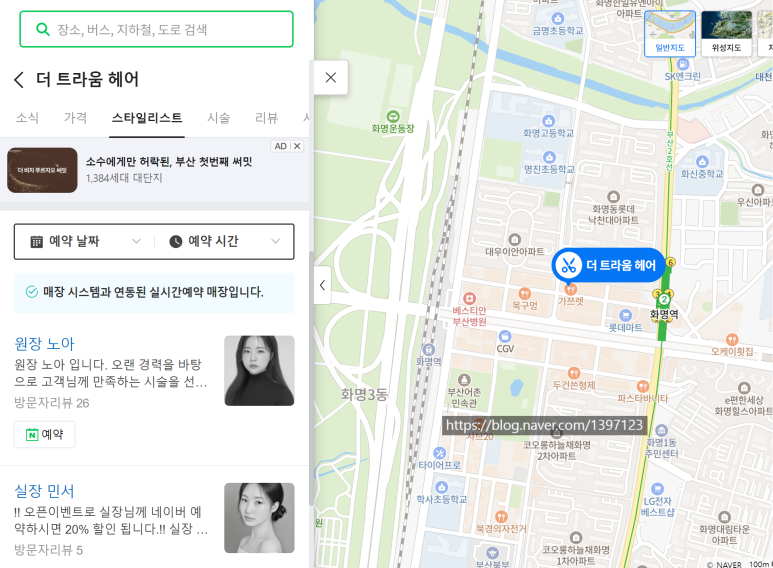Click the 화신중학교 school marker
The height and width of the screenshot is (568, 773).
(702, 162)
